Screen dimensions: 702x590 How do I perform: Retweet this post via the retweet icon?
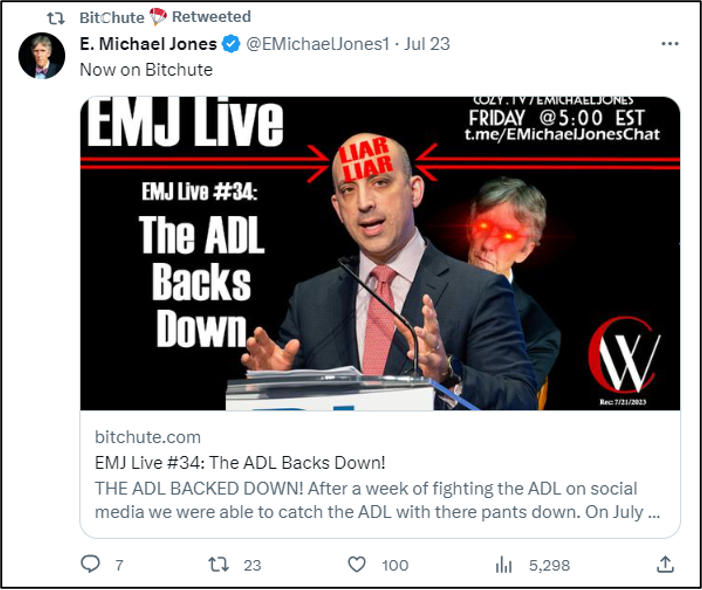(218, 564)
